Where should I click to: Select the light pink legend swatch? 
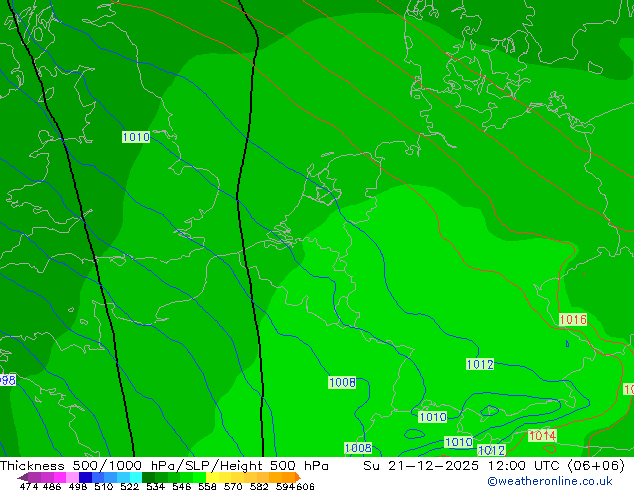pos(72,477)
